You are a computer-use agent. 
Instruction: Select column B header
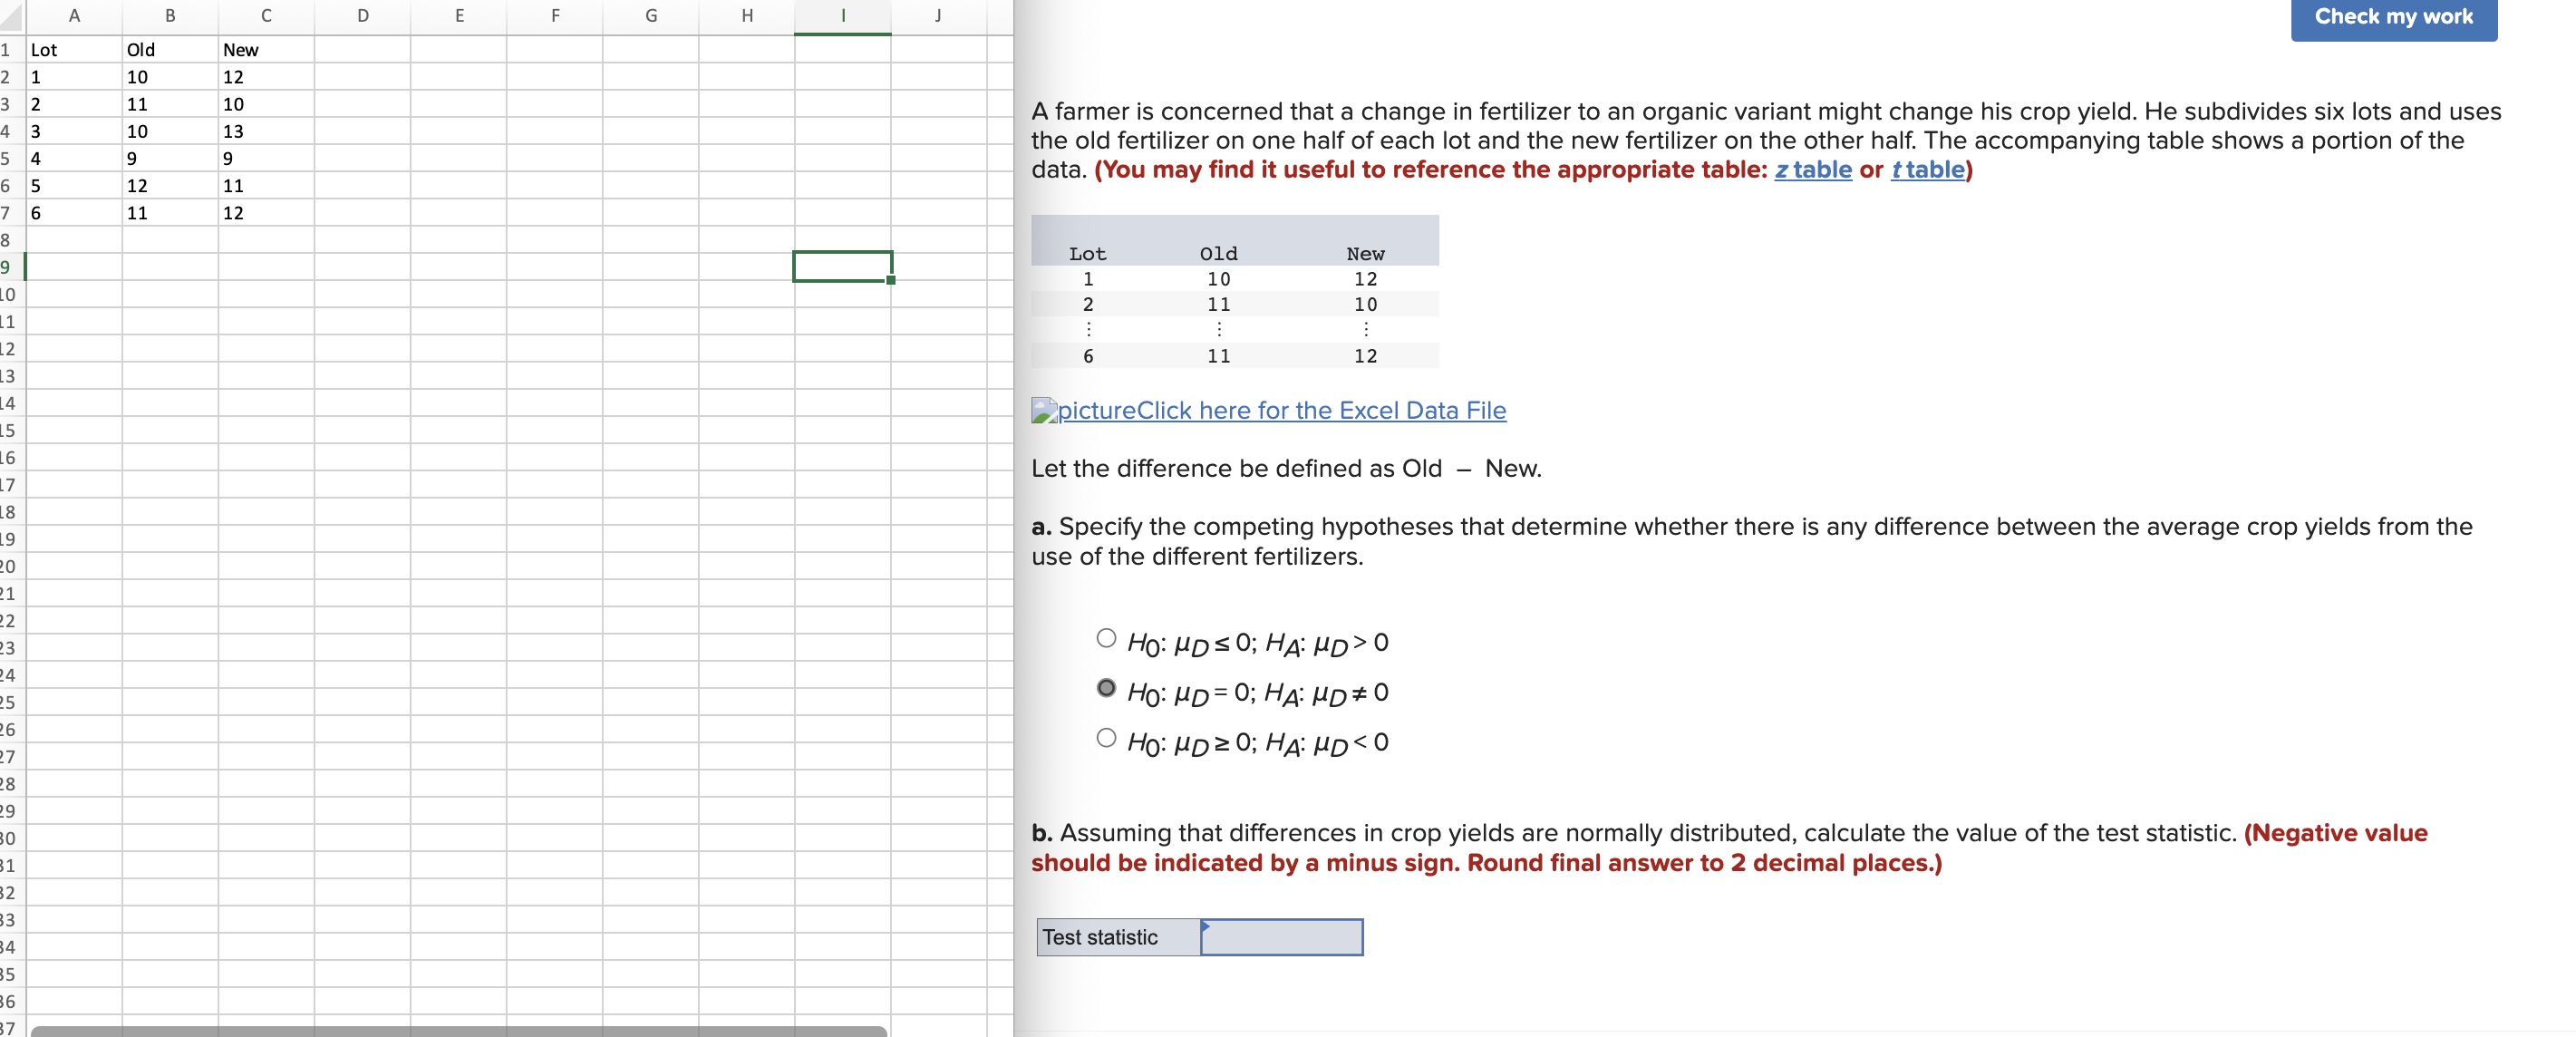point(170,16)
